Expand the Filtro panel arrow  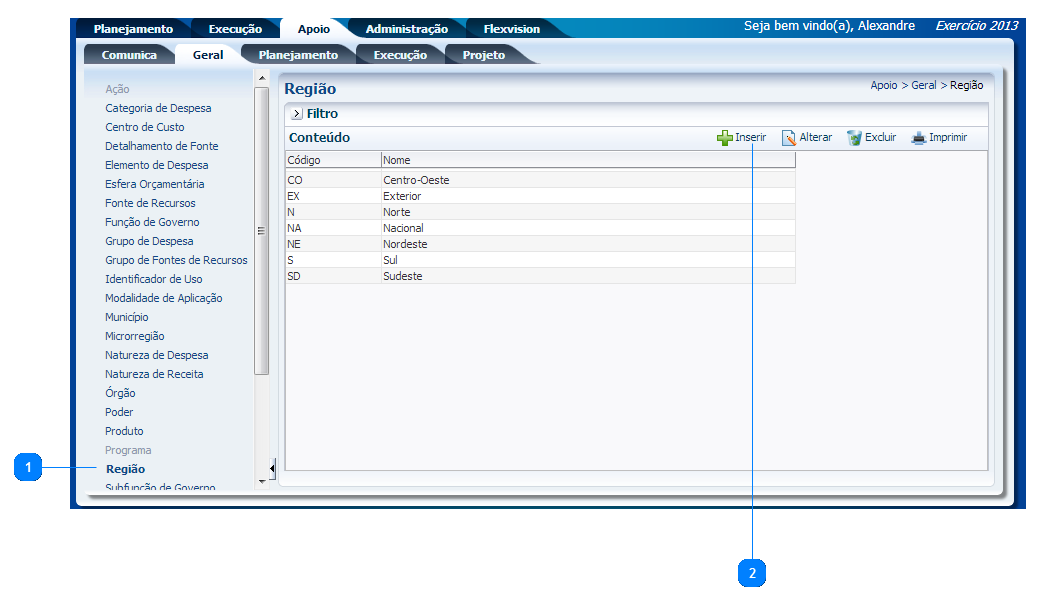click(297, 114)
